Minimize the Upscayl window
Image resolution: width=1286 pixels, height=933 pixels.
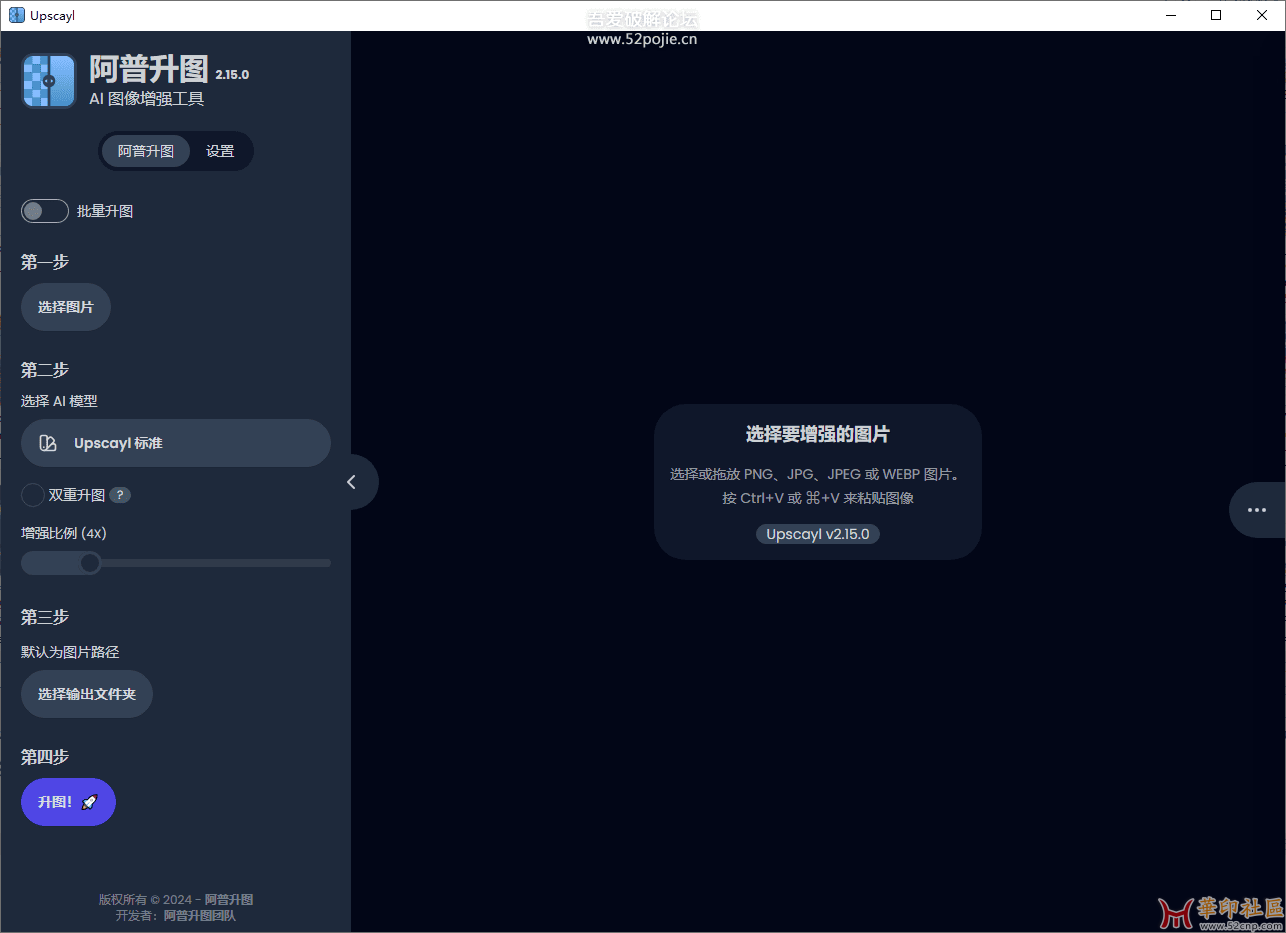(x=1171, y=15)
